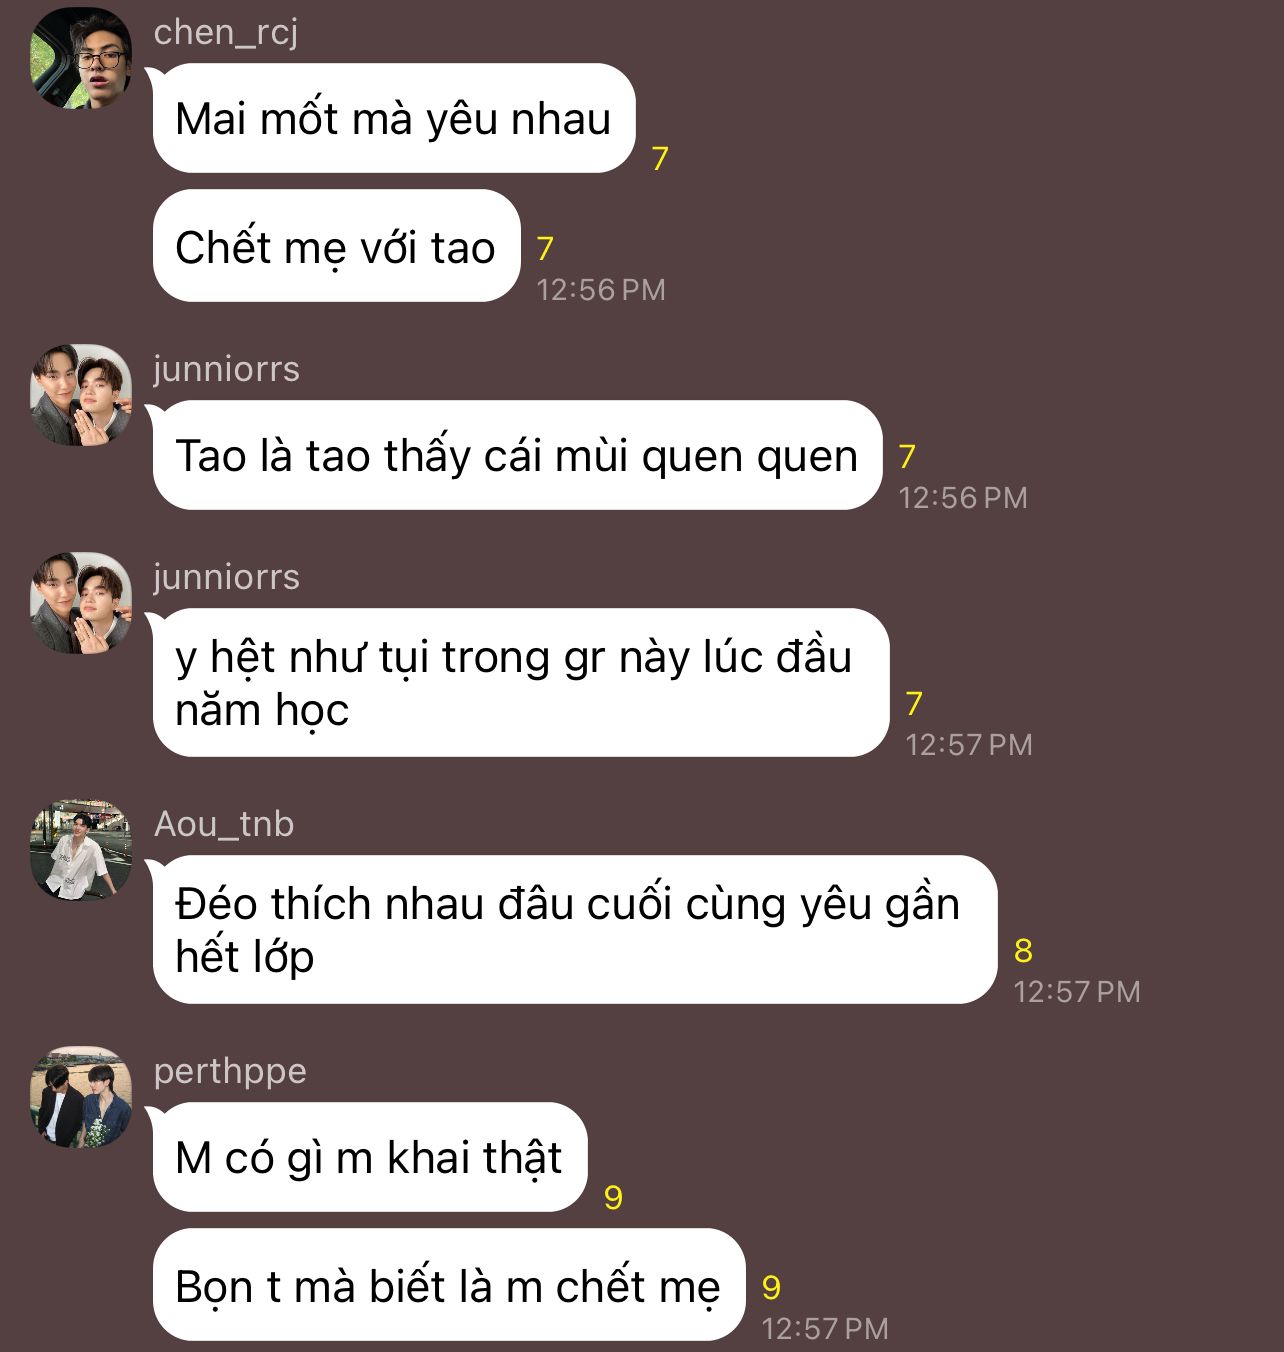Tap junniorrs avatar next to 'y hệt như' message
Viewport: 1284px width, 1352px height.
coord(81,603)
